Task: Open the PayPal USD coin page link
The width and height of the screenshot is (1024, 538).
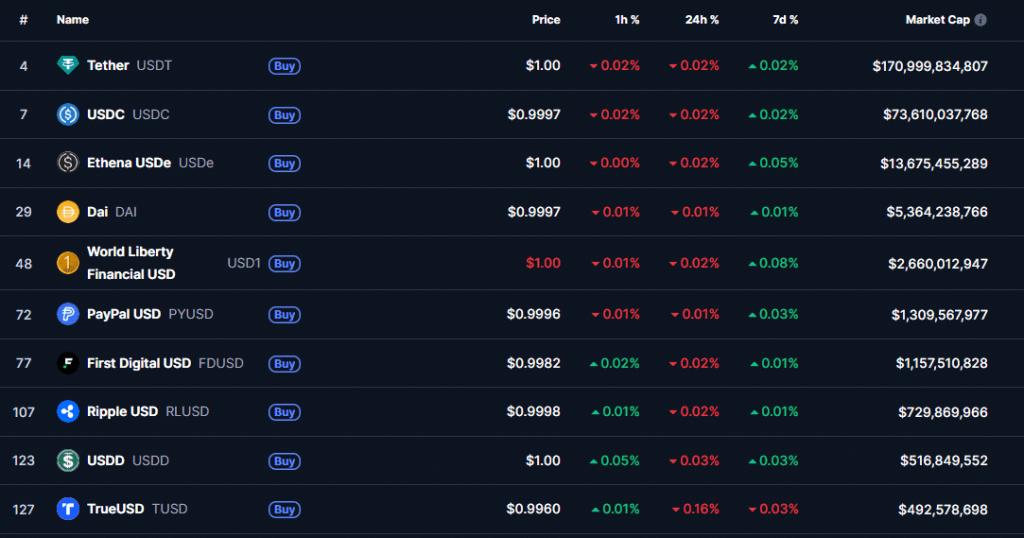Action: (124, 314)
